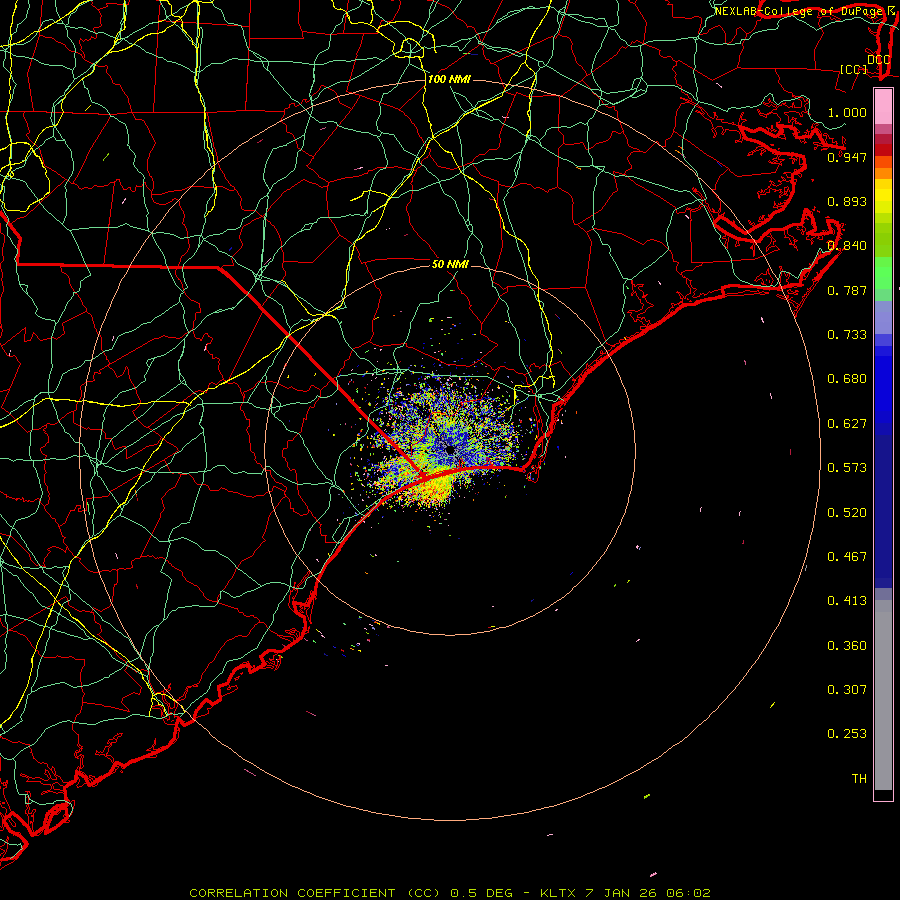This screenshot has width=900, height=900.
Task: Click the 0.520 value on the color scale
Action: 847,513
